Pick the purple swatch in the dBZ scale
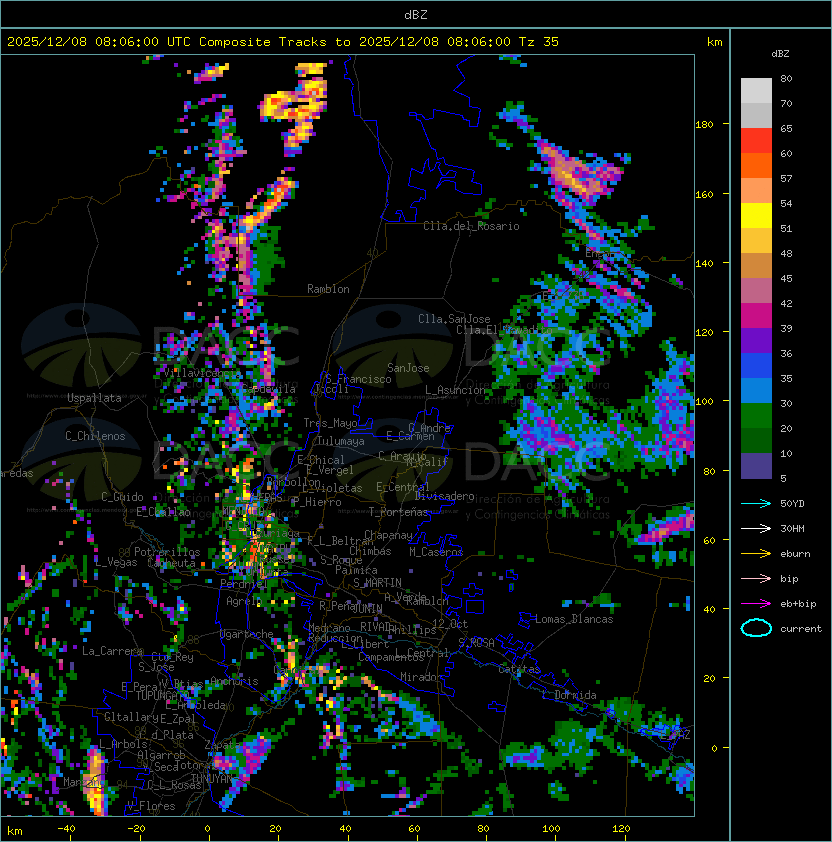Screen dimensions: 832x842 pyautogui.click(x=756, y=341)
